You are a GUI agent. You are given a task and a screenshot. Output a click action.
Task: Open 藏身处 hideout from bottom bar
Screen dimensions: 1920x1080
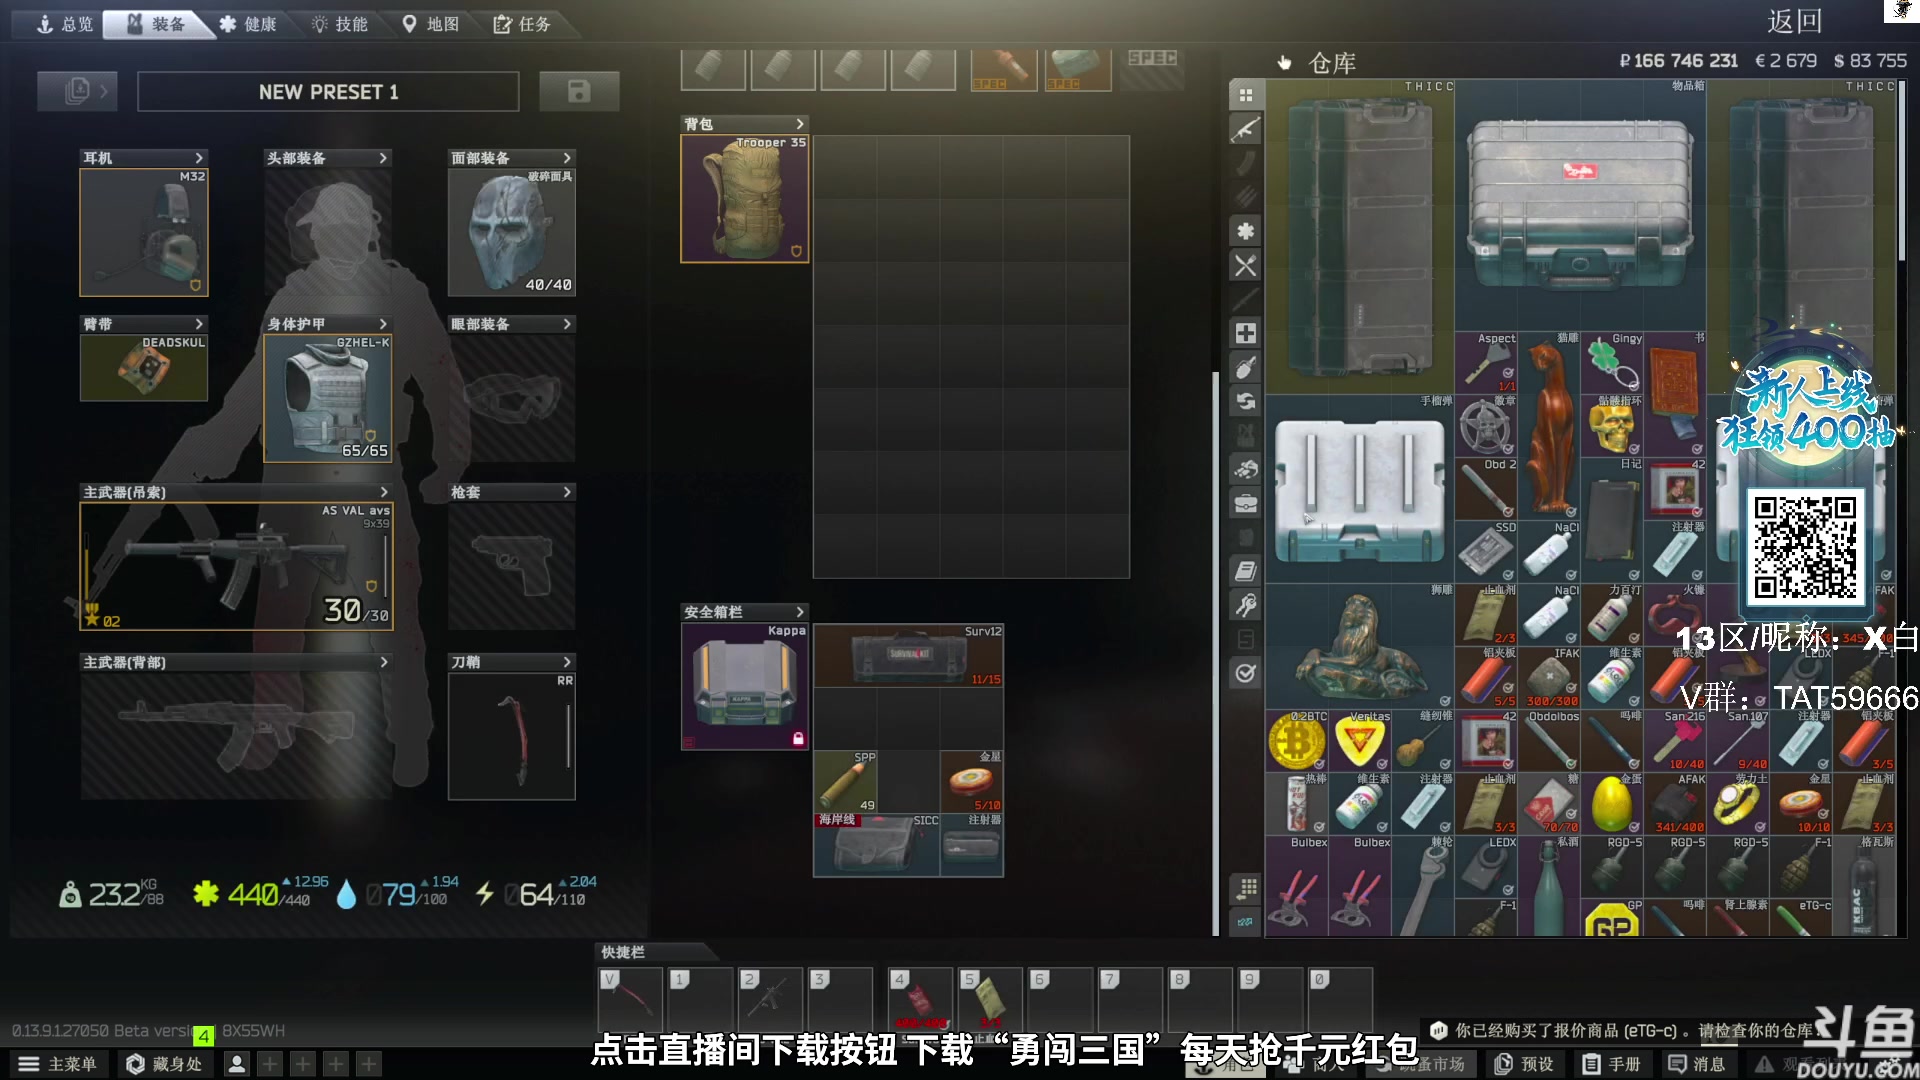165,1064
